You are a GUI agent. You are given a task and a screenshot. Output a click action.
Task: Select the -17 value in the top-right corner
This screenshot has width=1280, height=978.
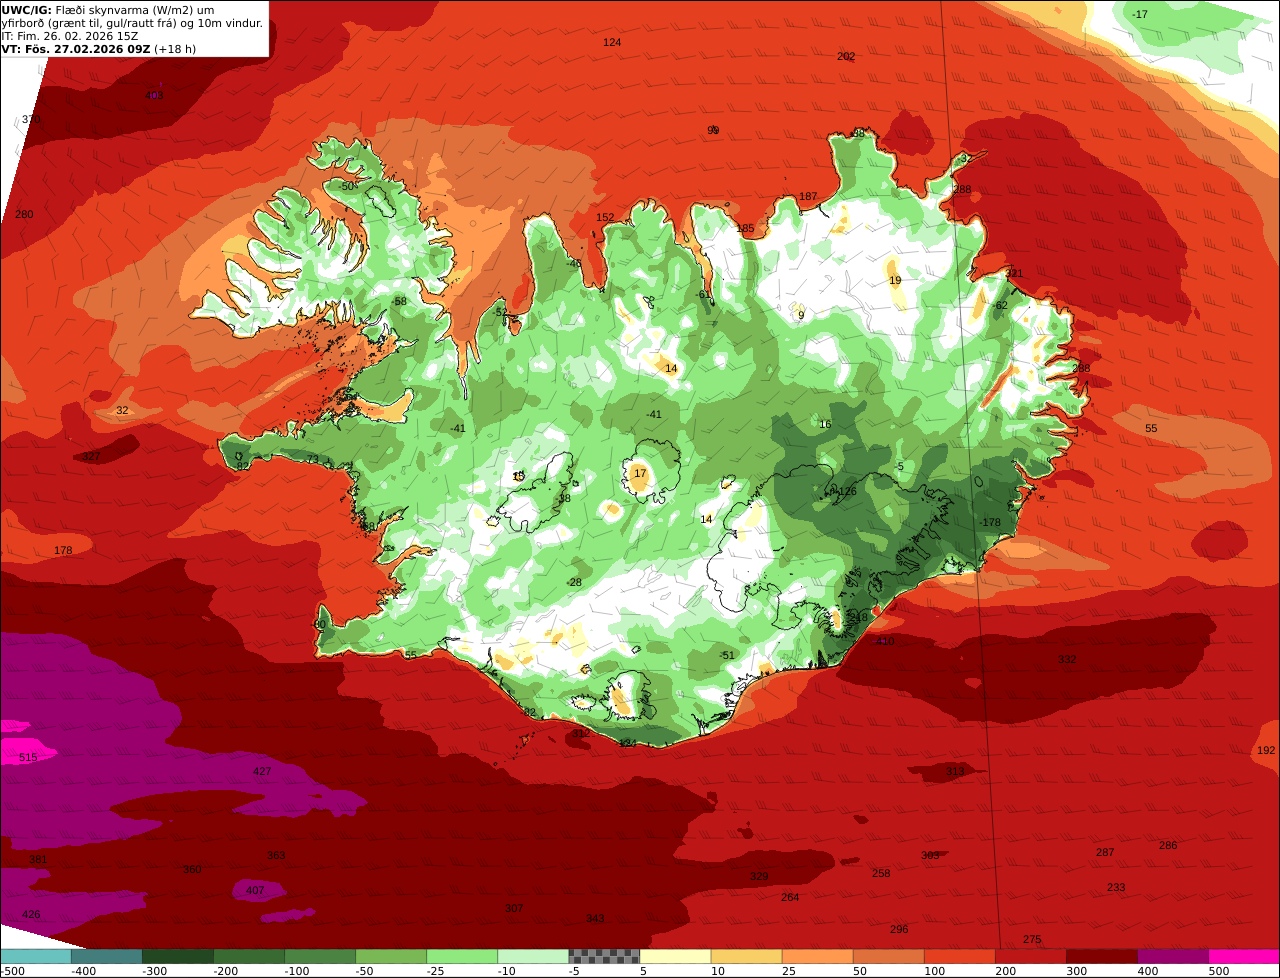1139,14
